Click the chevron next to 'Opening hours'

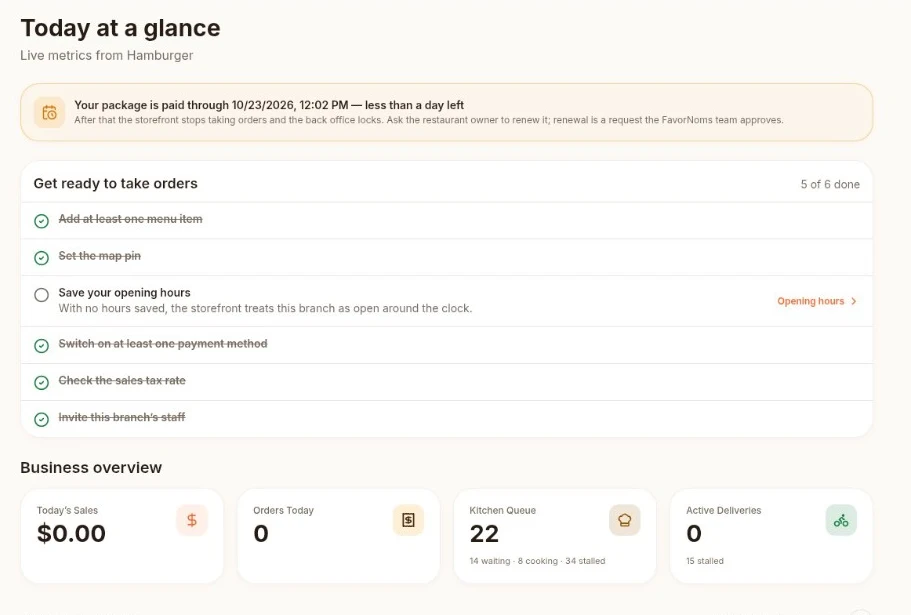coord(853,301)
